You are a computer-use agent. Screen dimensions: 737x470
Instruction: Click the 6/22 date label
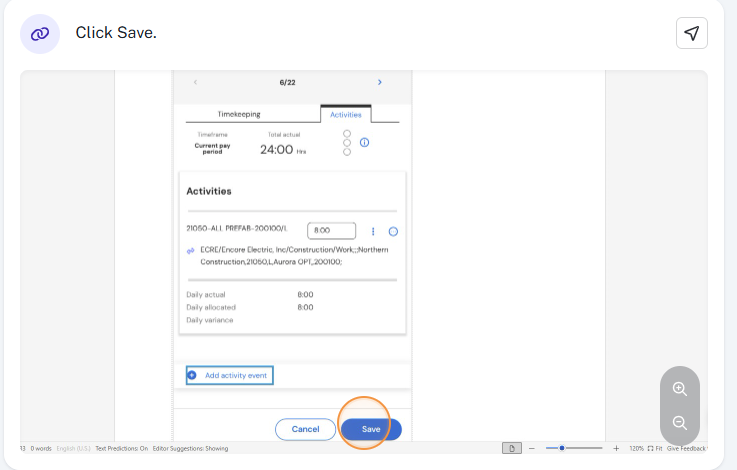tap(287, 82)
